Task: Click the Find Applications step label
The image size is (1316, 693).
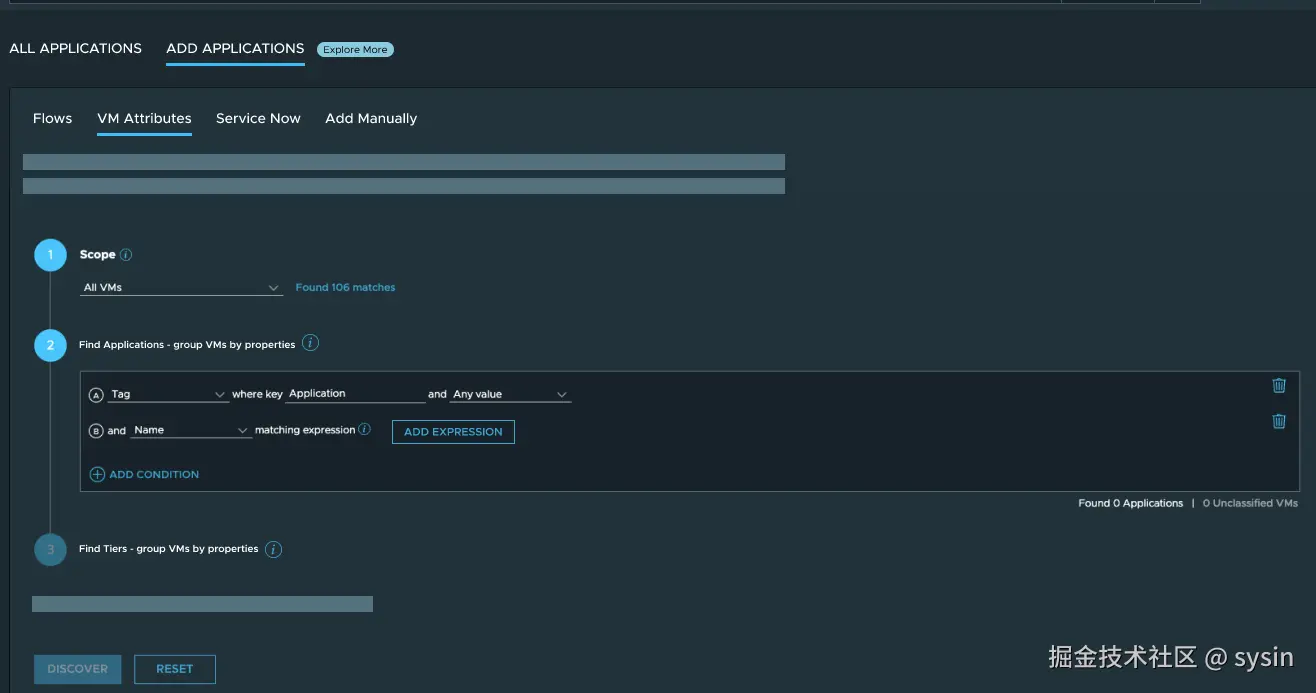Action: pos(187,344)
